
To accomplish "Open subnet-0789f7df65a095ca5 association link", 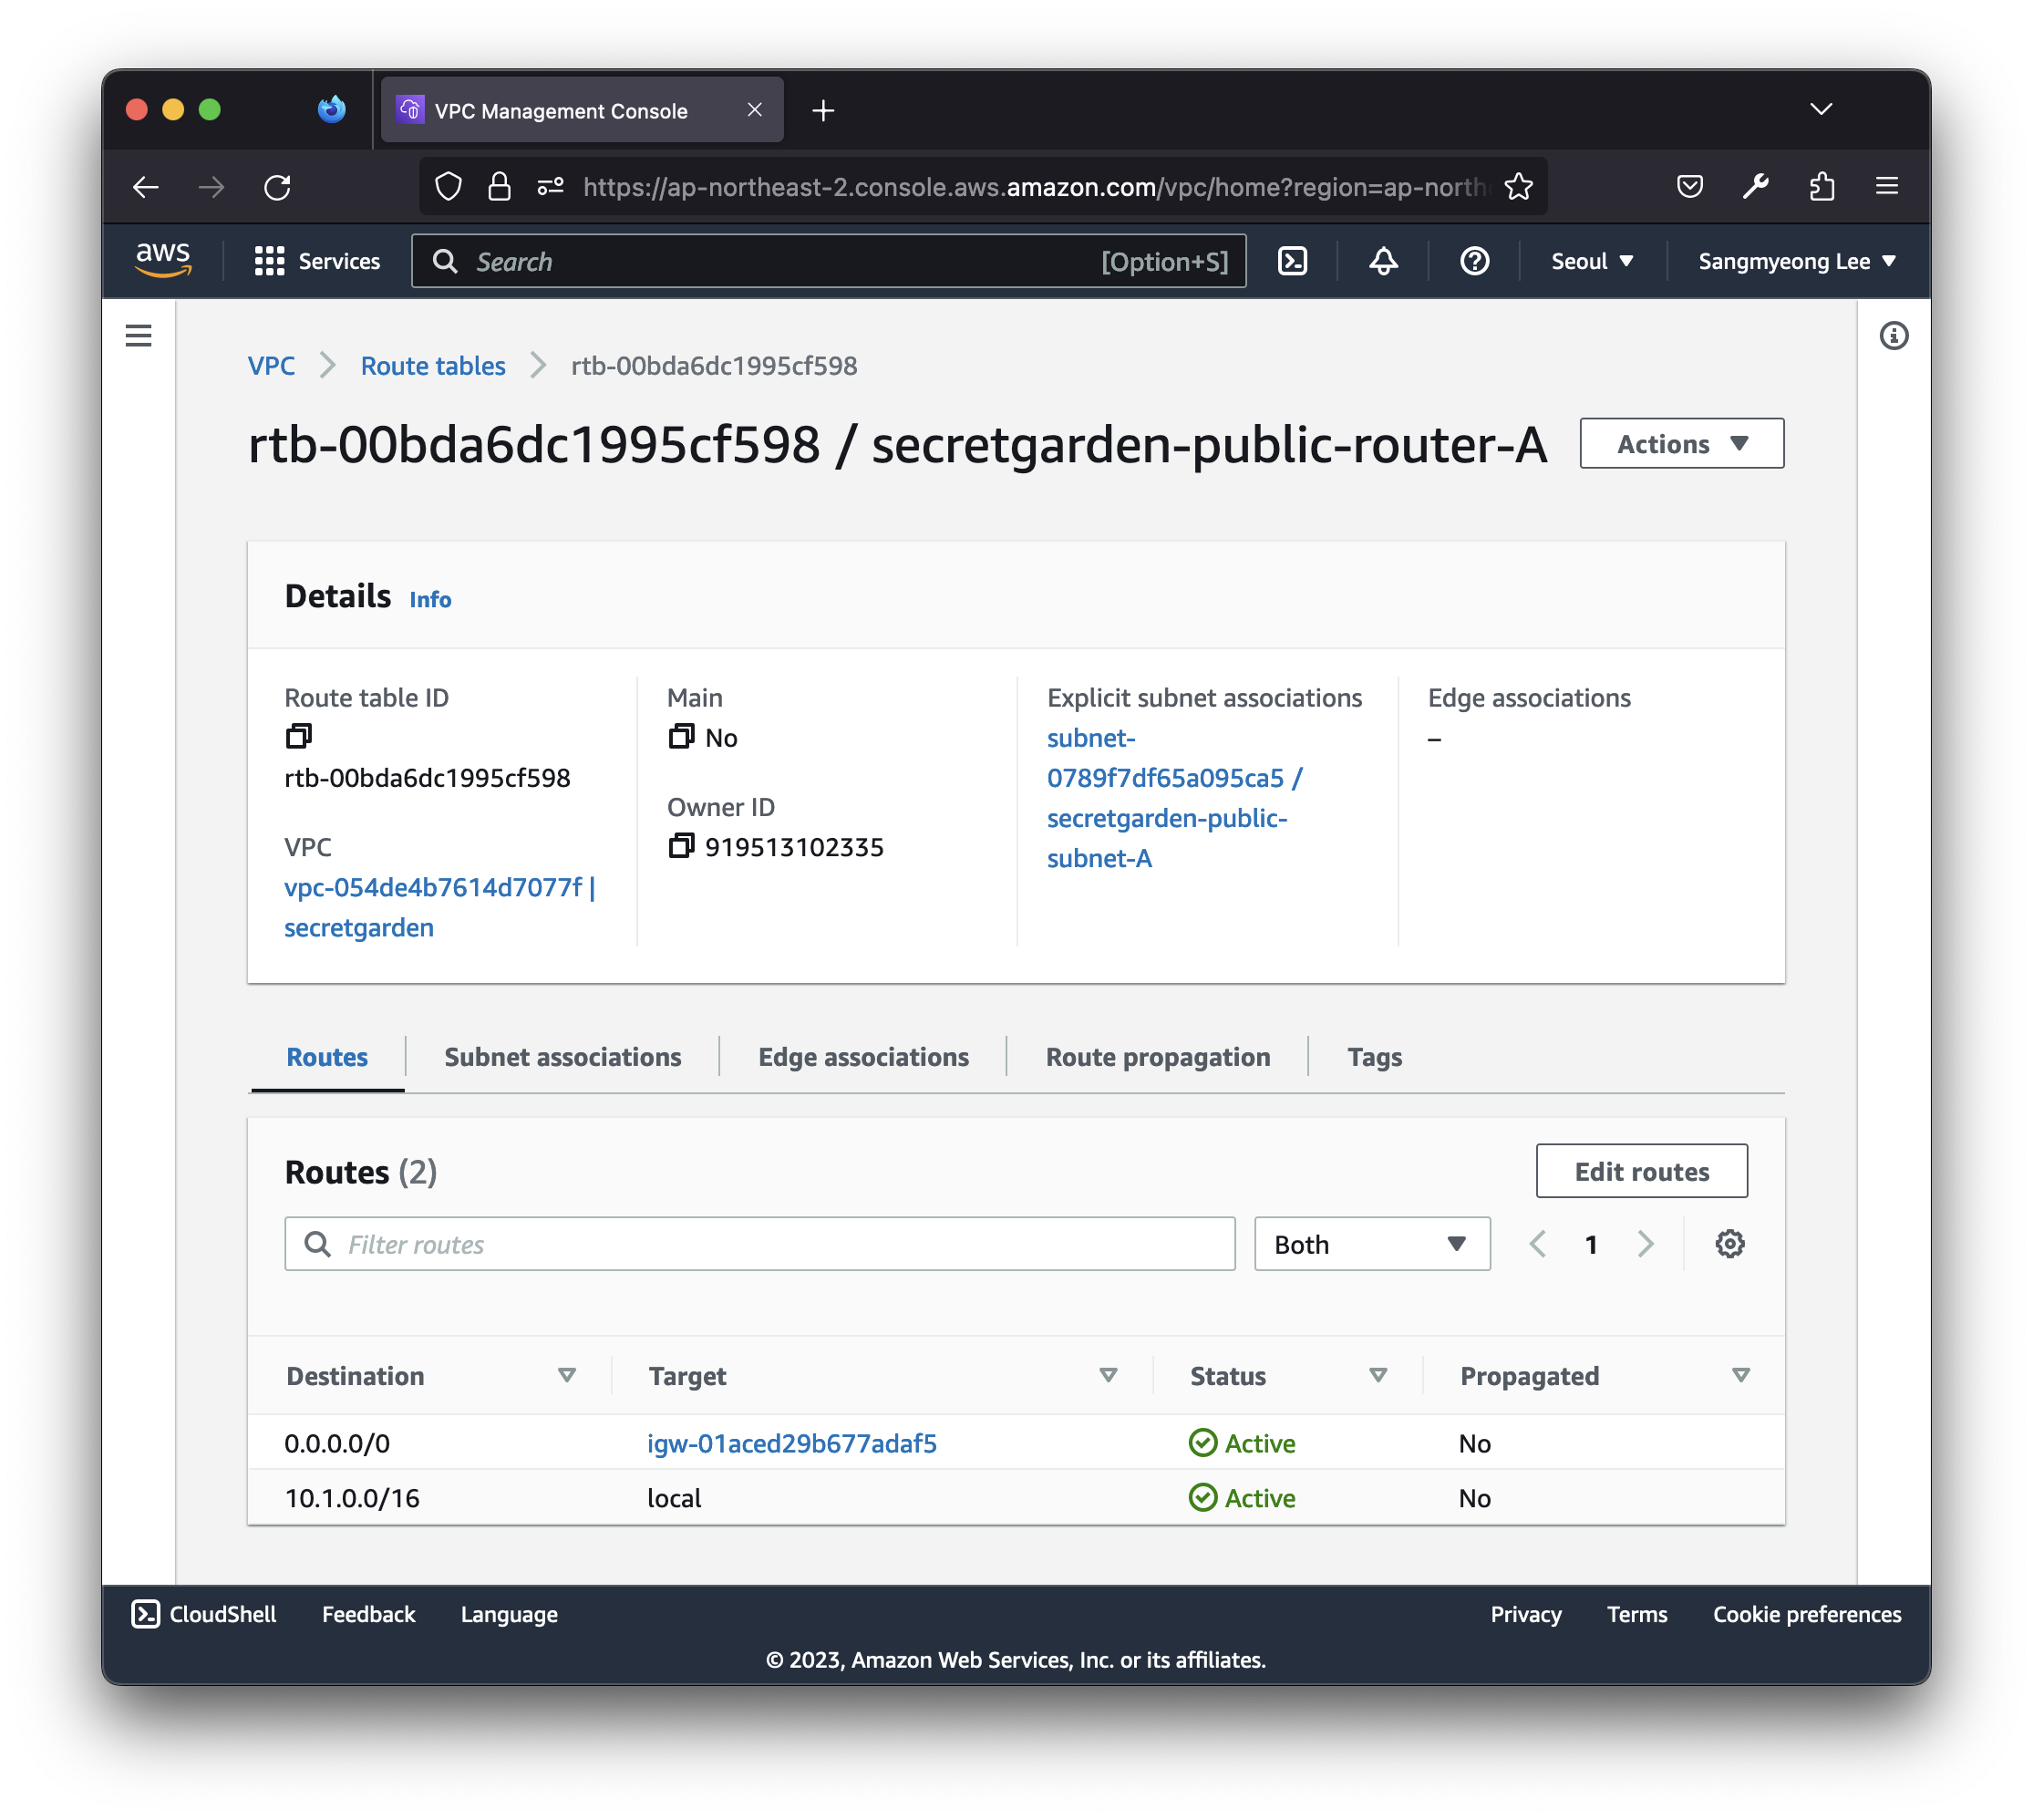I will [x=1175, y=798].
